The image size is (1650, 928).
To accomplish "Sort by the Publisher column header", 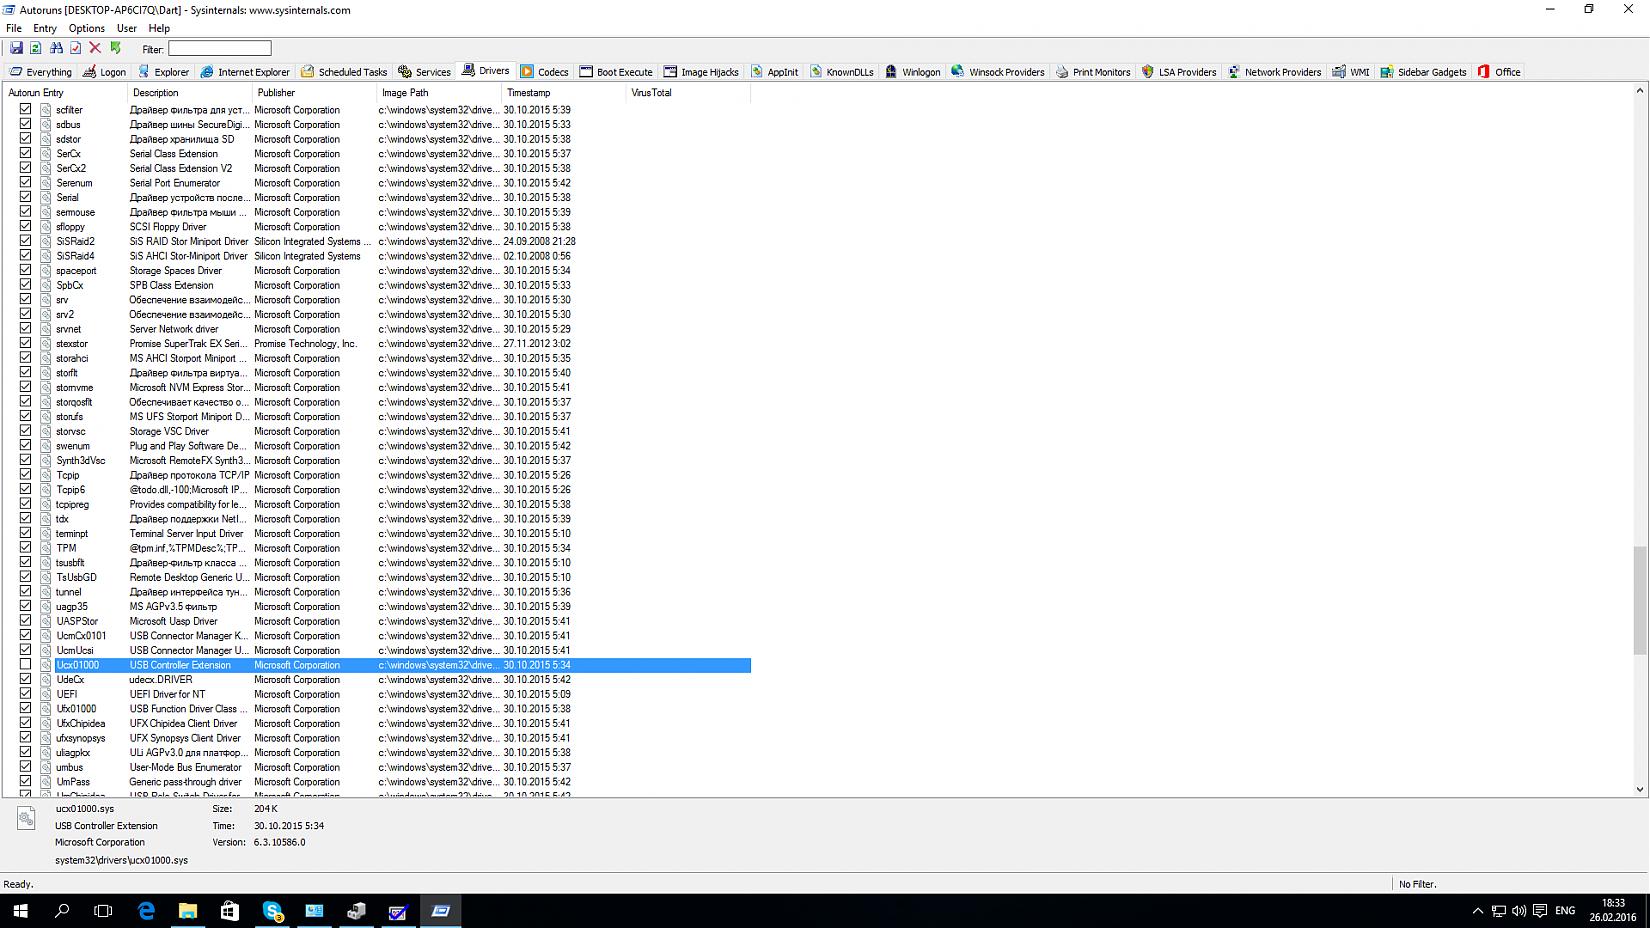I will (315, 93).
